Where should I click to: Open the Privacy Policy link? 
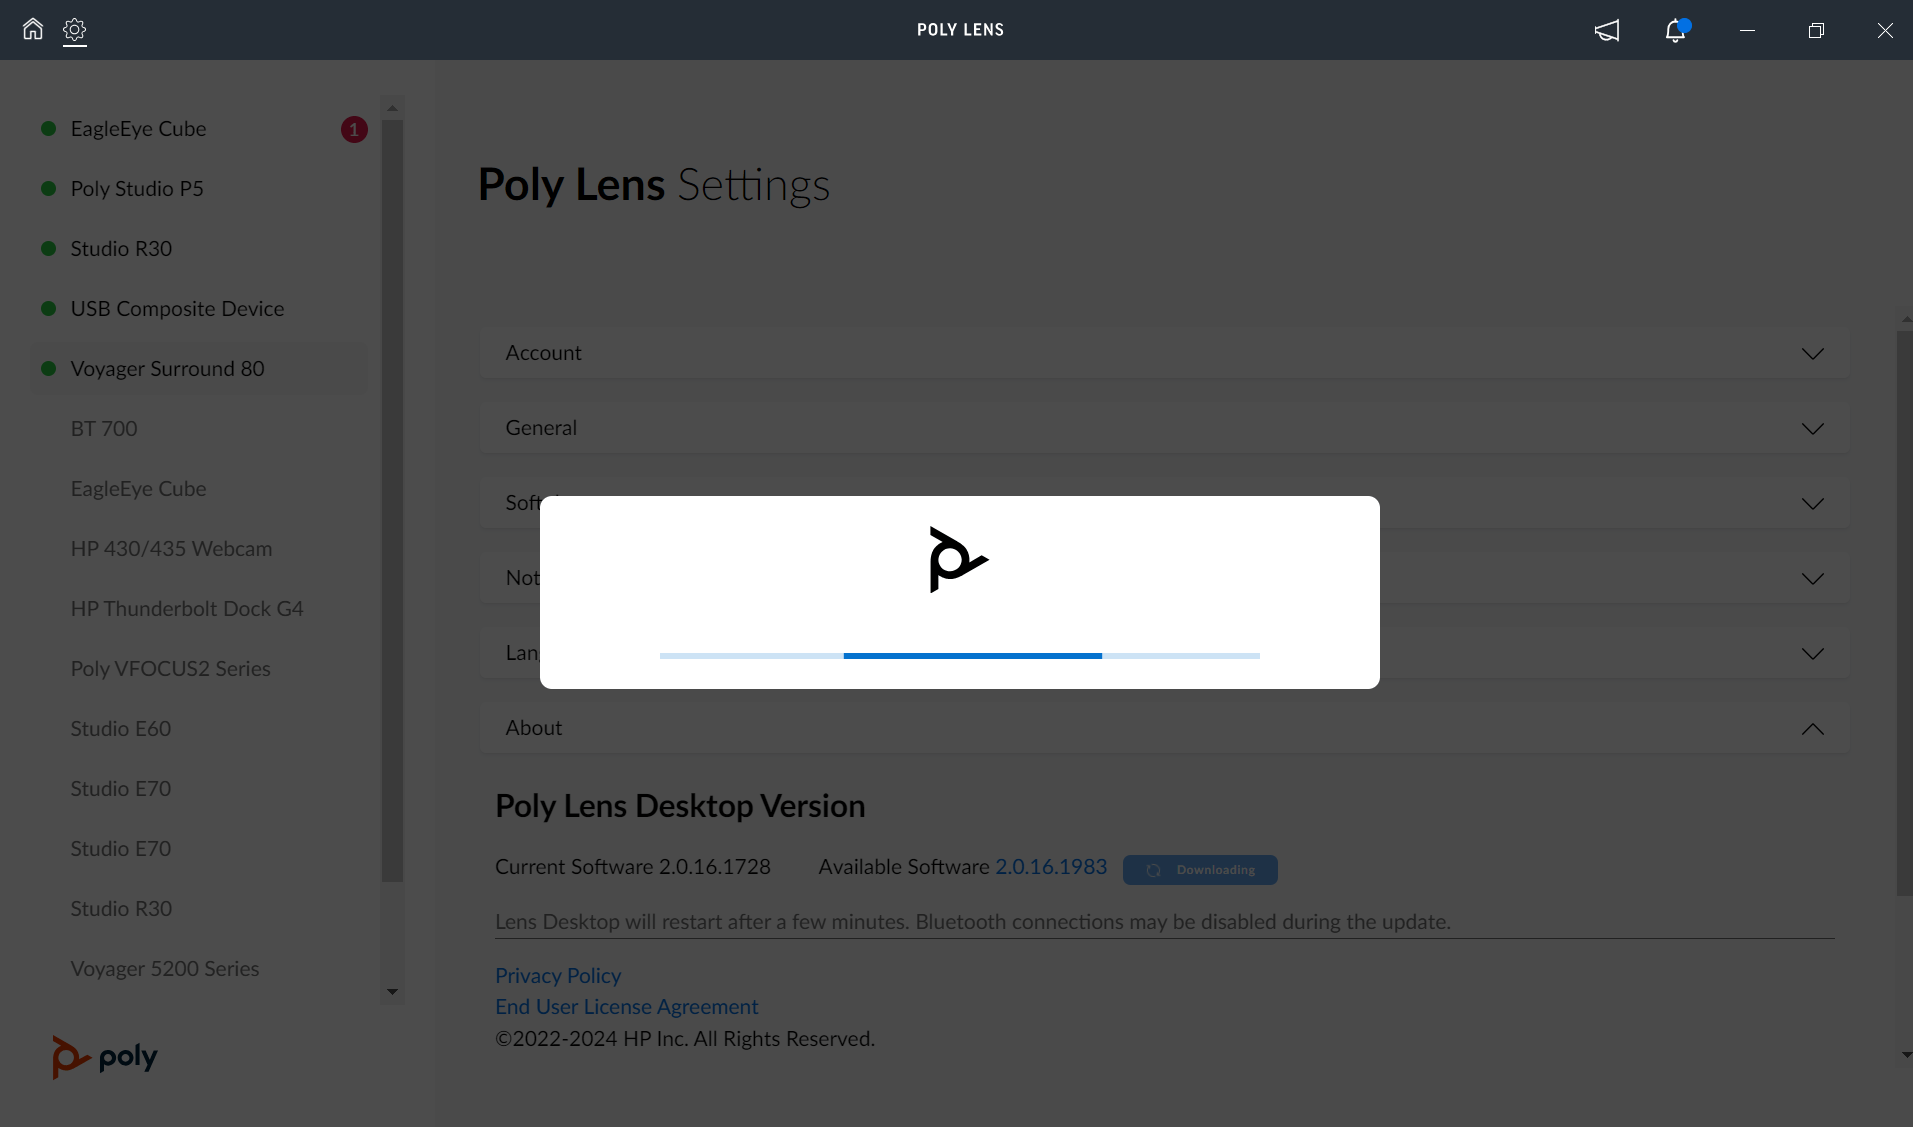[x=558, y=976]
